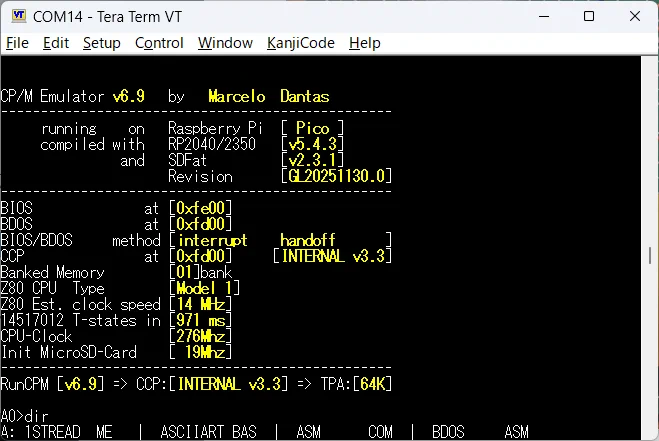Open the File menu
Image resolution: width=659 pixels, height=441 pixels.
[x=17, y=43]
